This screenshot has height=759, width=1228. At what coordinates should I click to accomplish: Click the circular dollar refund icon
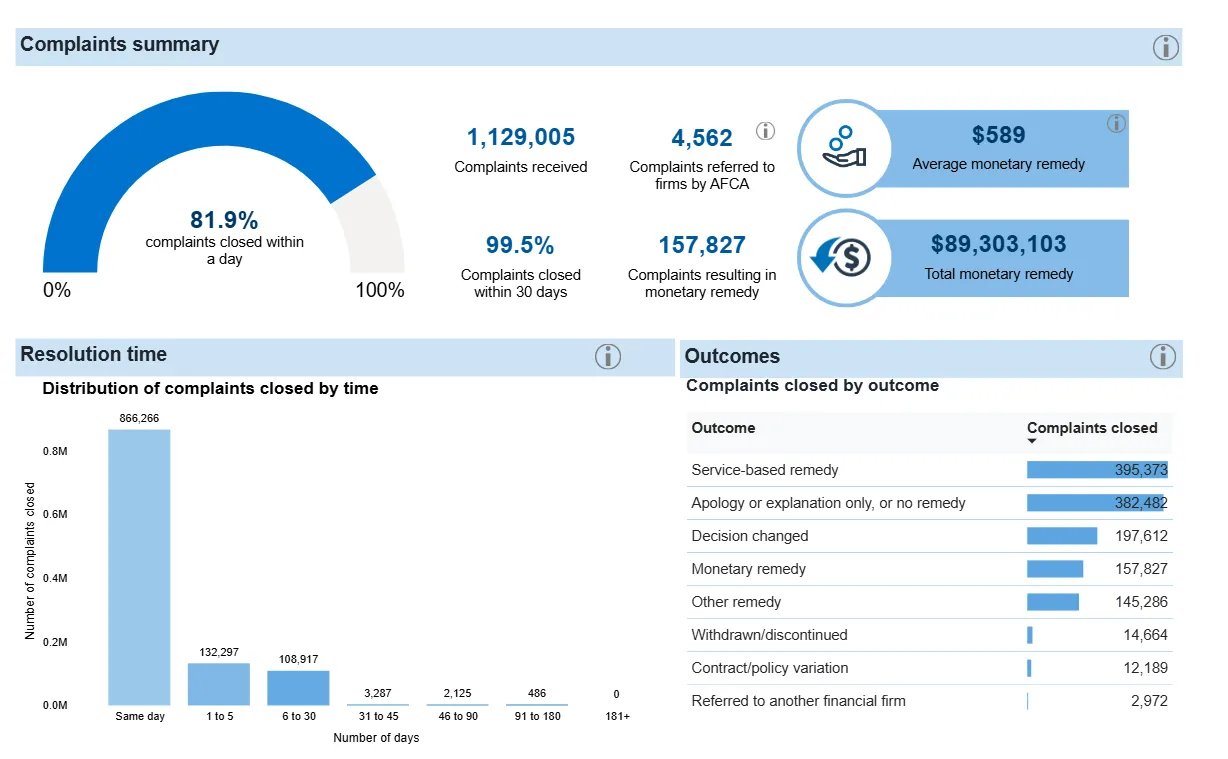coord(845,258)
